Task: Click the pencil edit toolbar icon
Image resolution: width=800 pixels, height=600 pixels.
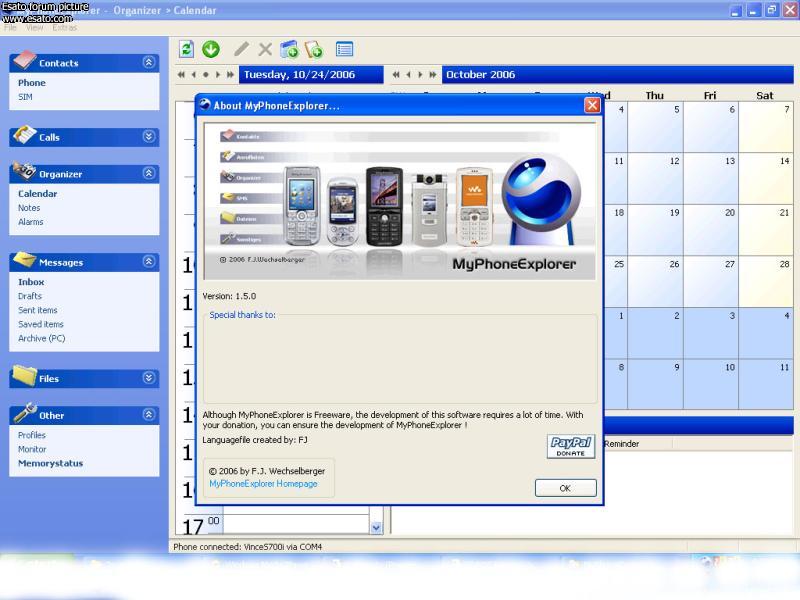Action: [241, 49]
